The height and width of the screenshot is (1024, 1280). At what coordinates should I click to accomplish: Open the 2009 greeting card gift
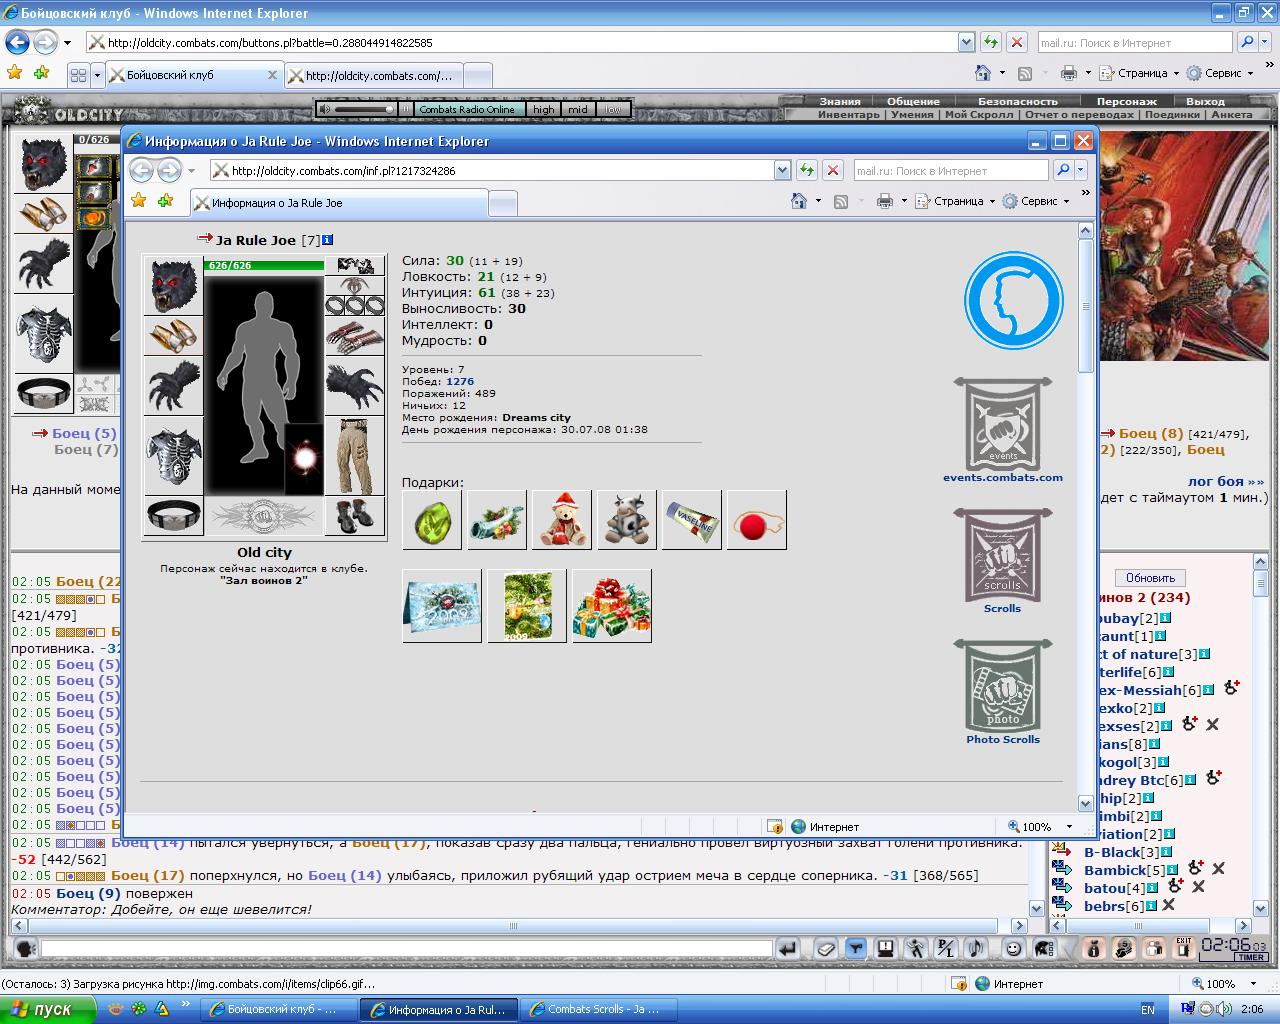(442, 606)
